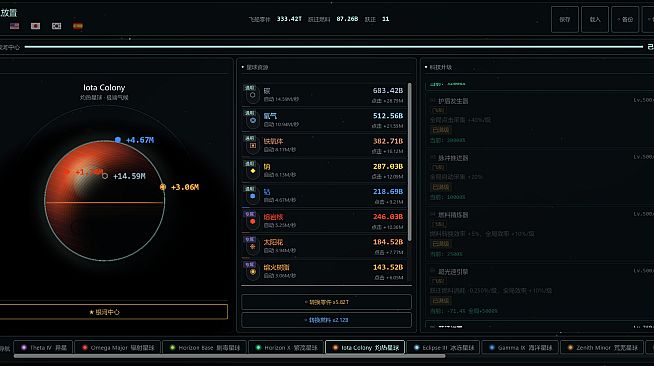This screenshot has width=654, height=366.
Task: Click the Iota Colony planet title
Action: pos(104,88)
